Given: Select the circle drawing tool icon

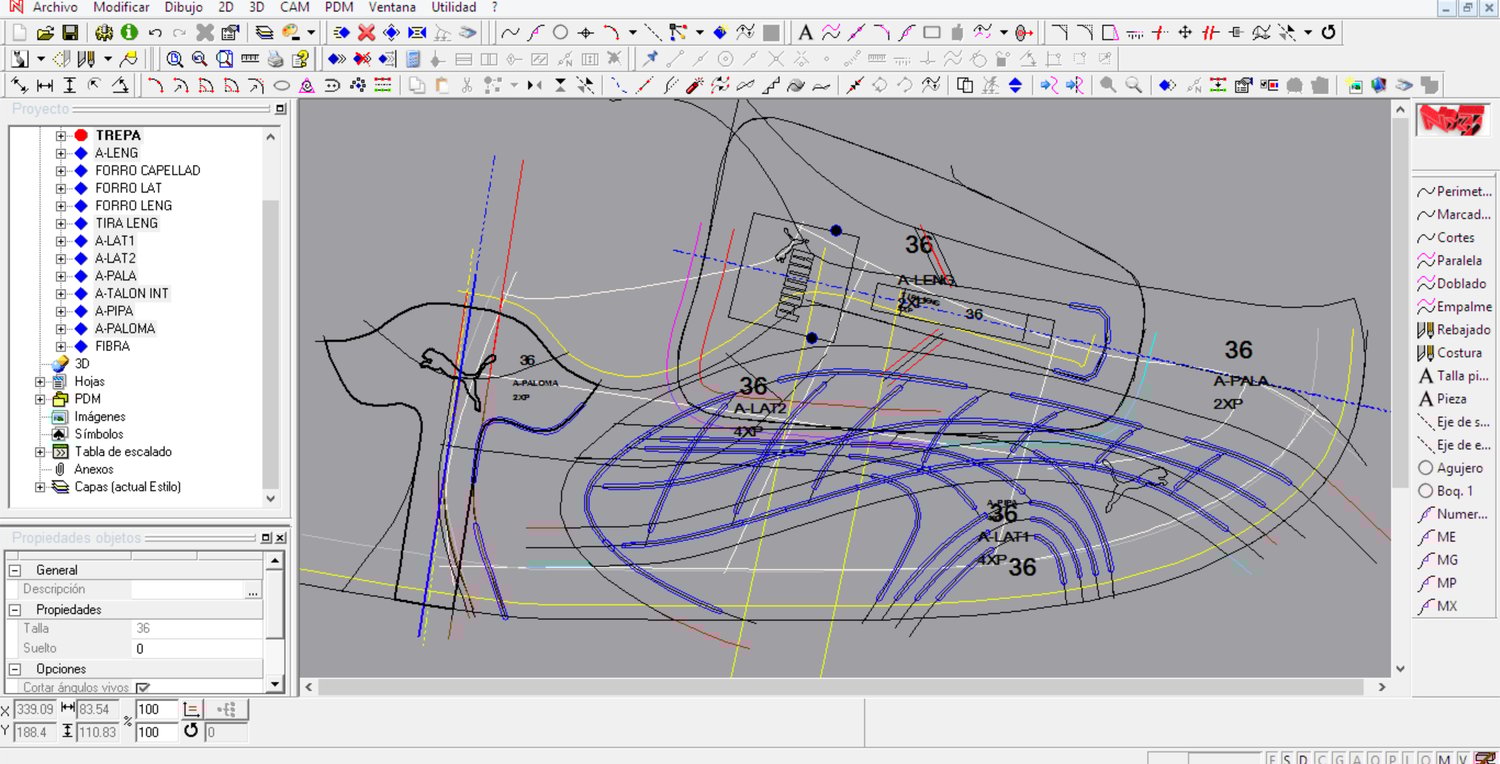Looking at the screenshot, I should point(560,33).
